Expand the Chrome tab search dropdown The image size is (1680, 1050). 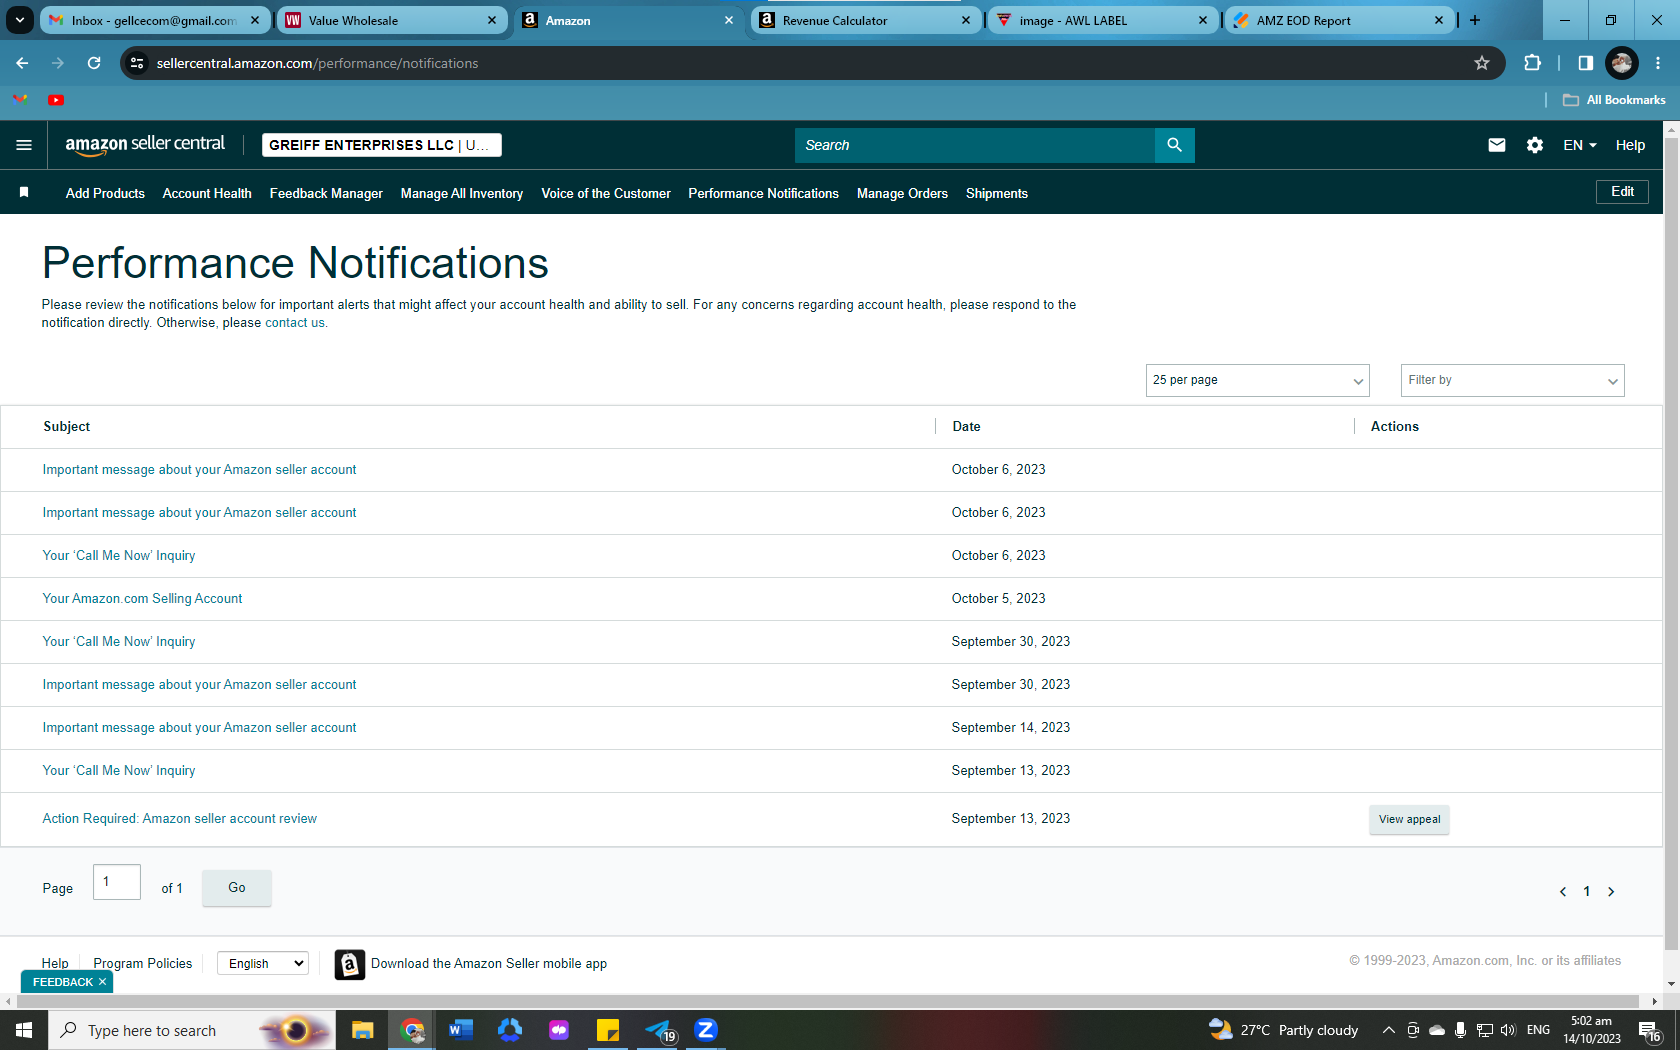pos(20,20)
